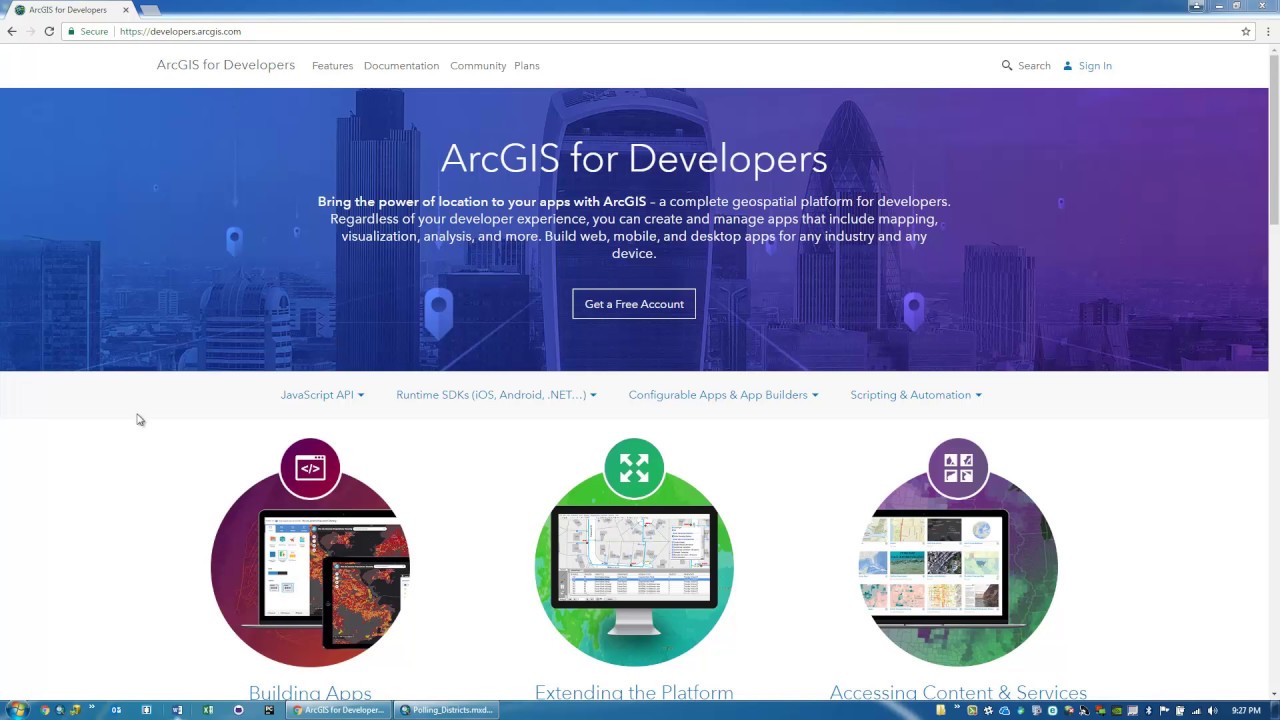Viewport: 1280px width, 720px height.
Task: Click scrollbar down arrow at bottom right
Action: coord(1274,693)
